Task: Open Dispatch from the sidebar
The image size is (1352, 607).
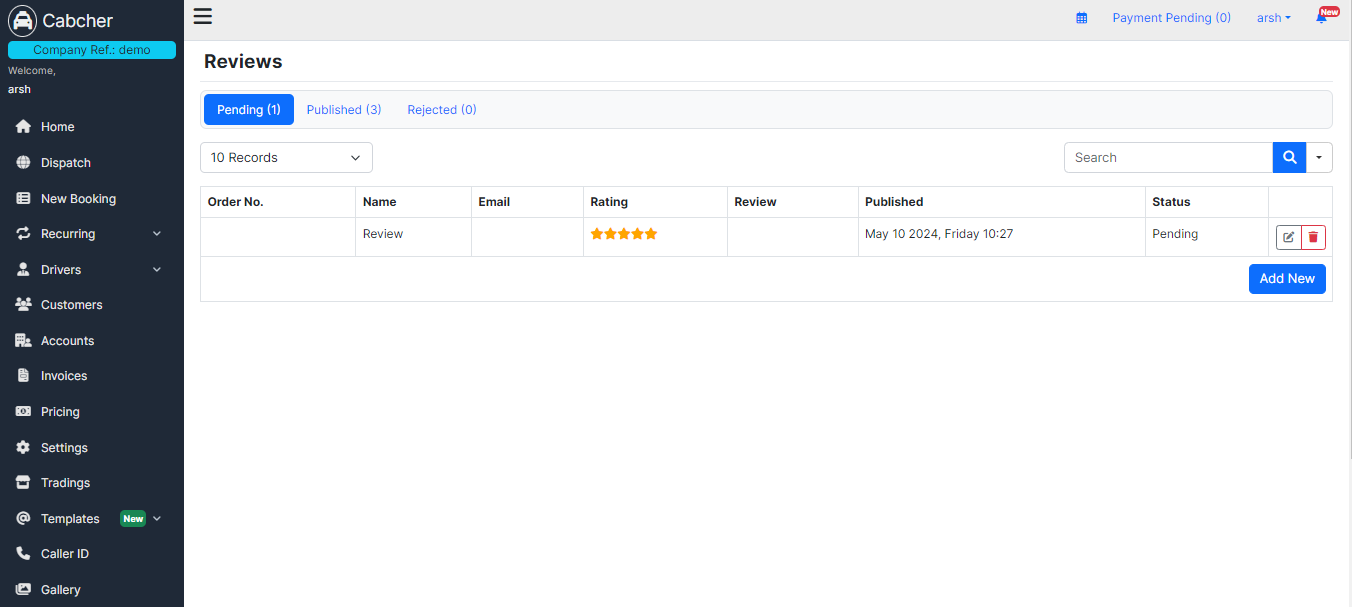Action: pos(65,163)
